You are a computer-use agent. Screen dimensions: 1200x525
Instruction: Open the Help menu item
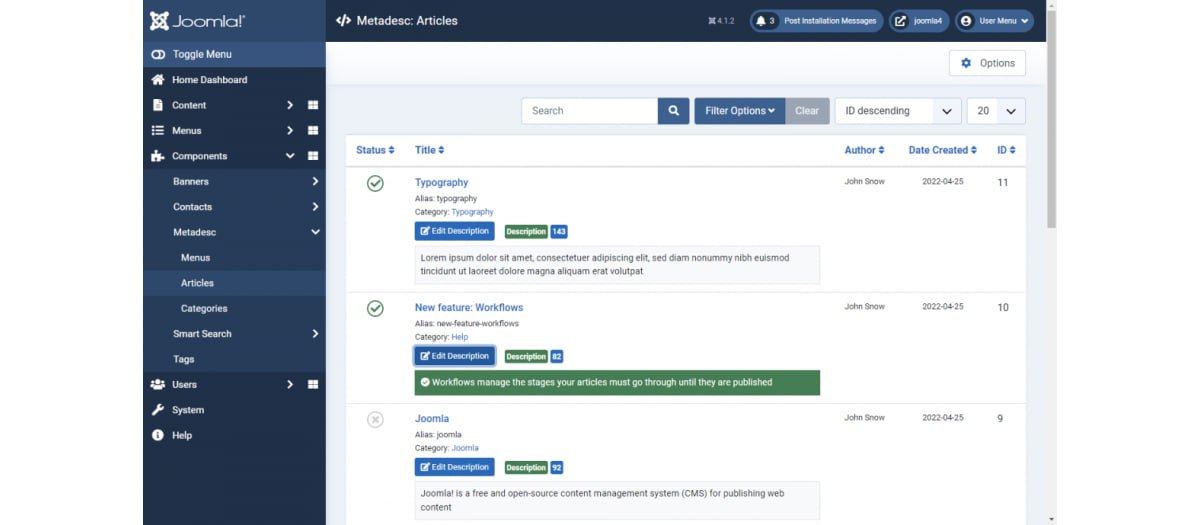(234, 436)
